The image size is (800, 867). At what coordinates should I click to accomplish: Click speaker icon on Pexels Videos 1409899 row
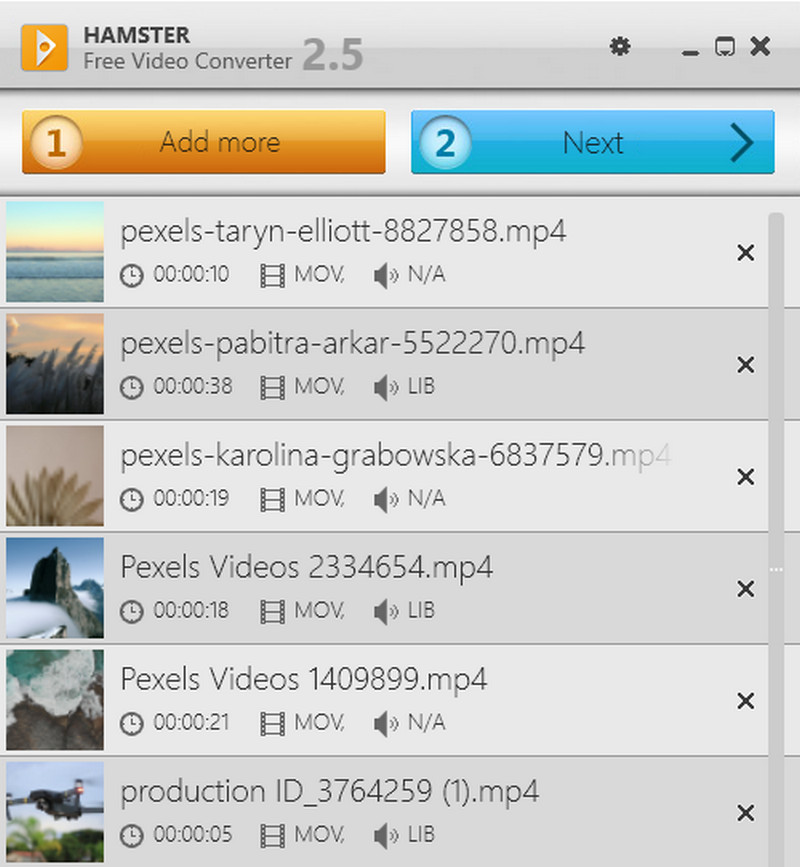click(x=385, y=723)
